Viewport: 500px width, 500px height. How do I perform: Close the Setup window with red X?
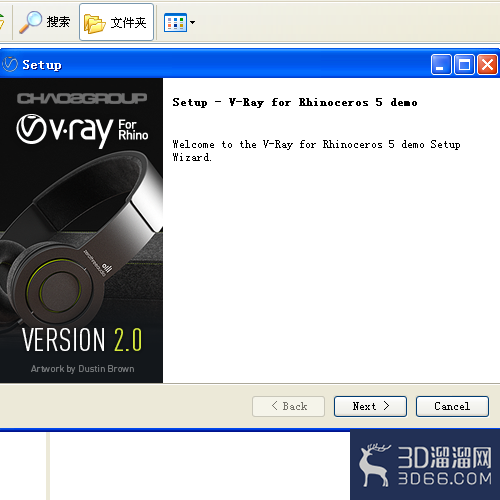coord(488,65)
